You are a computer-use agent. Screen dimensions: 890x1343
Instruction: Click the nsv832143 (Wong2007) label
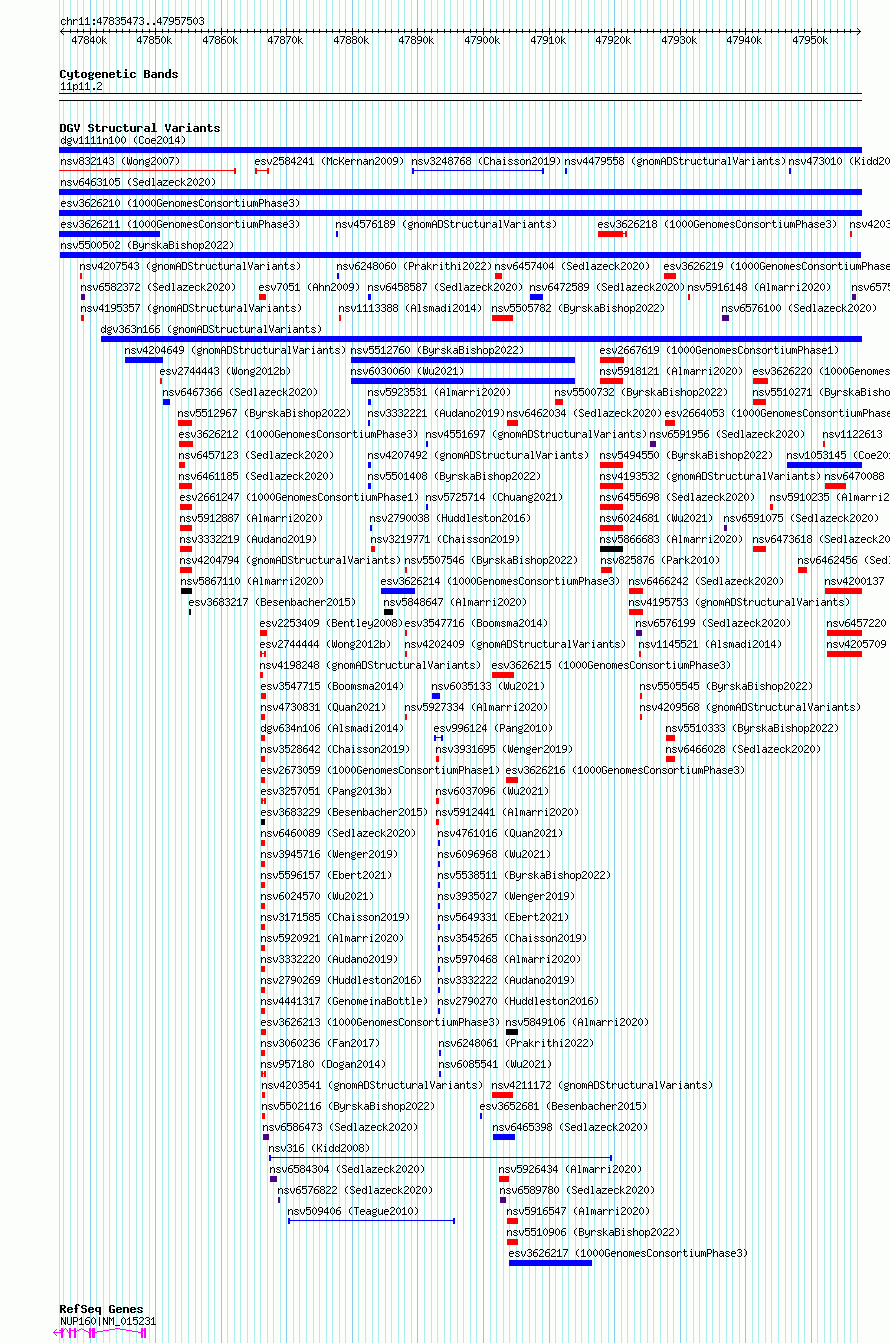pos(120,161)
